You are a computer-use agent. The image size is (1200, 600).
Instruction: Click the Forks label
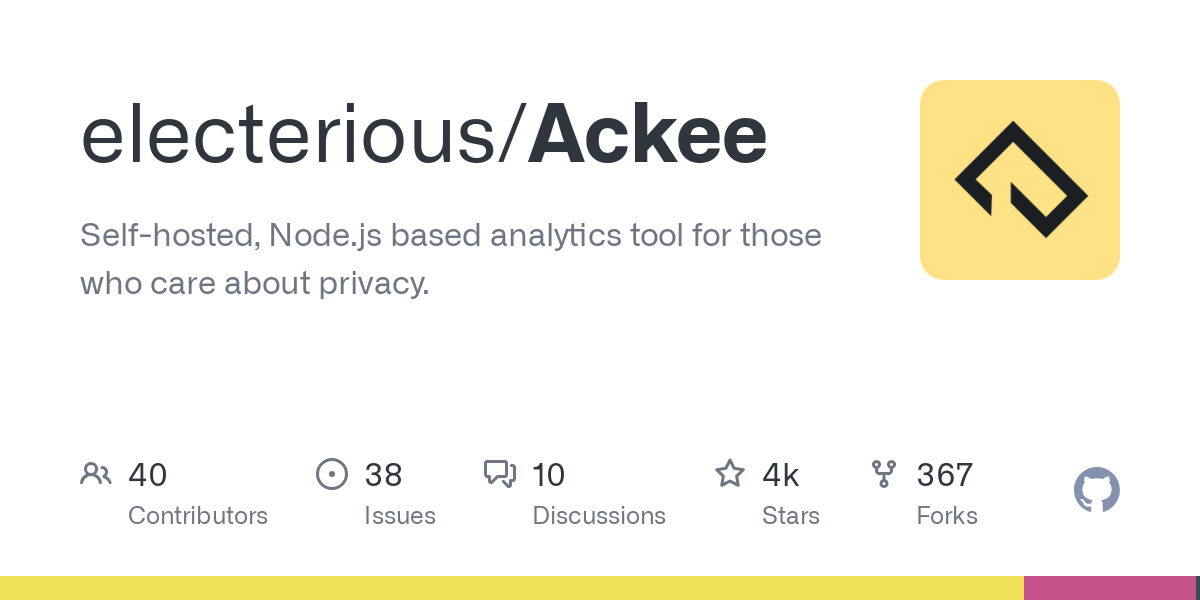tap(947, 516)
